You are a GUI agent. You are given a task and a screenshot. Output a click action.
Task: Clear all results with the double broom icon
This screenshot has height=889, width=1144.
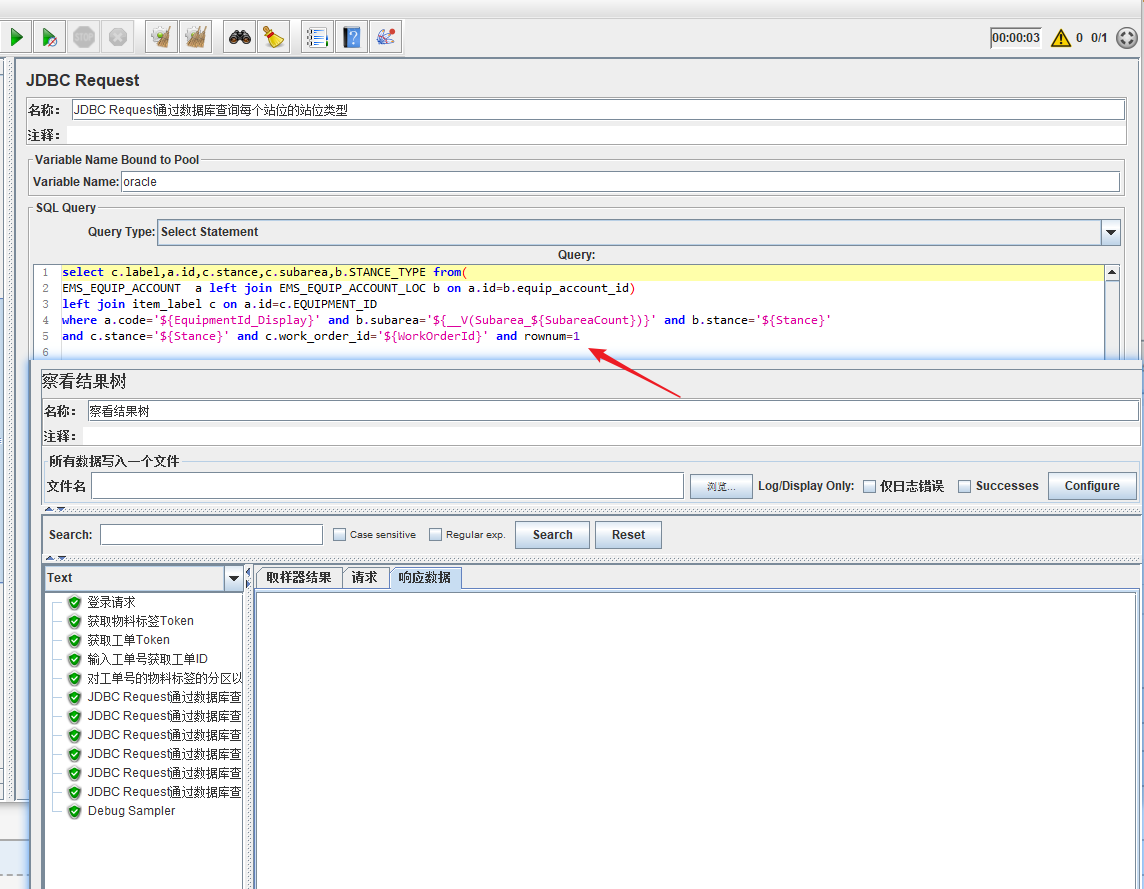(196, 36)
